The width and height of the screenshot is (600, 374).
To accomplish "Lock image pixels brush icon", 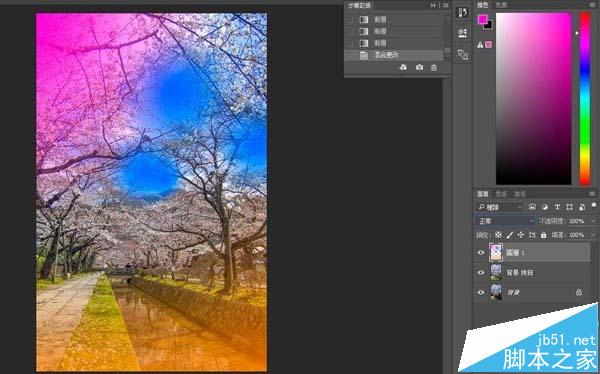I will pyautogui.click(x=510, y=235).
